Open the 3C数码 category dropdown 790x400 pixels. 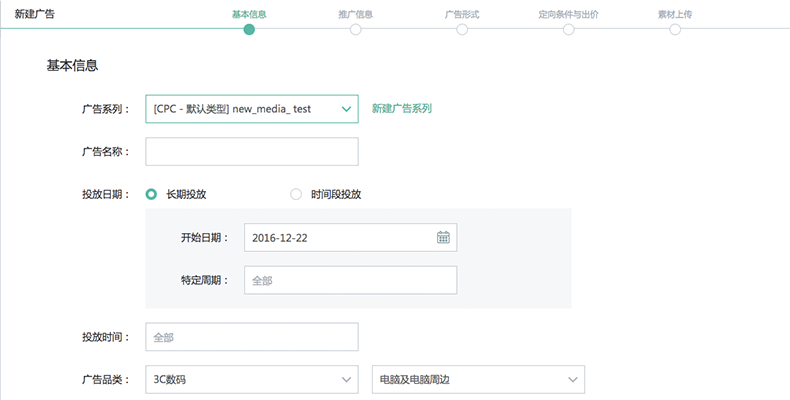click(x=252, y=379)
